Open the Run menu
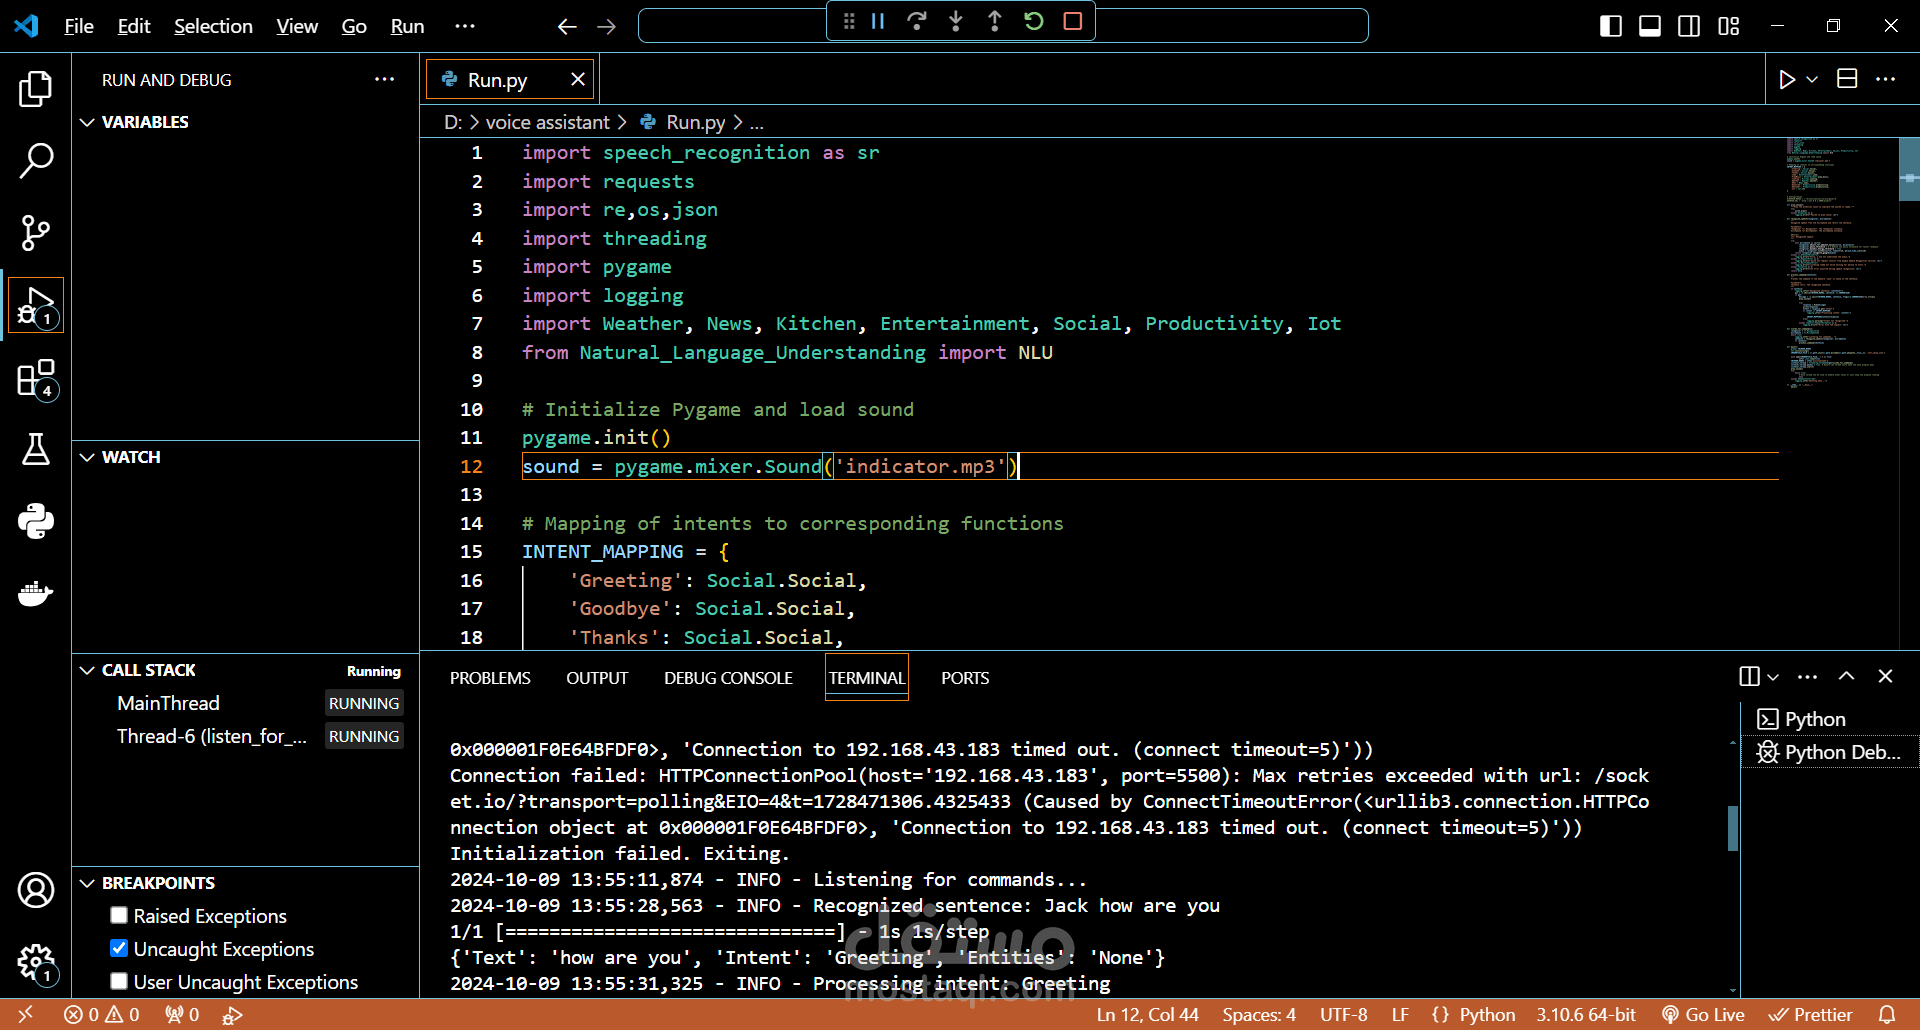This screenshot has width=1920, height=1030. click(407, 26)
